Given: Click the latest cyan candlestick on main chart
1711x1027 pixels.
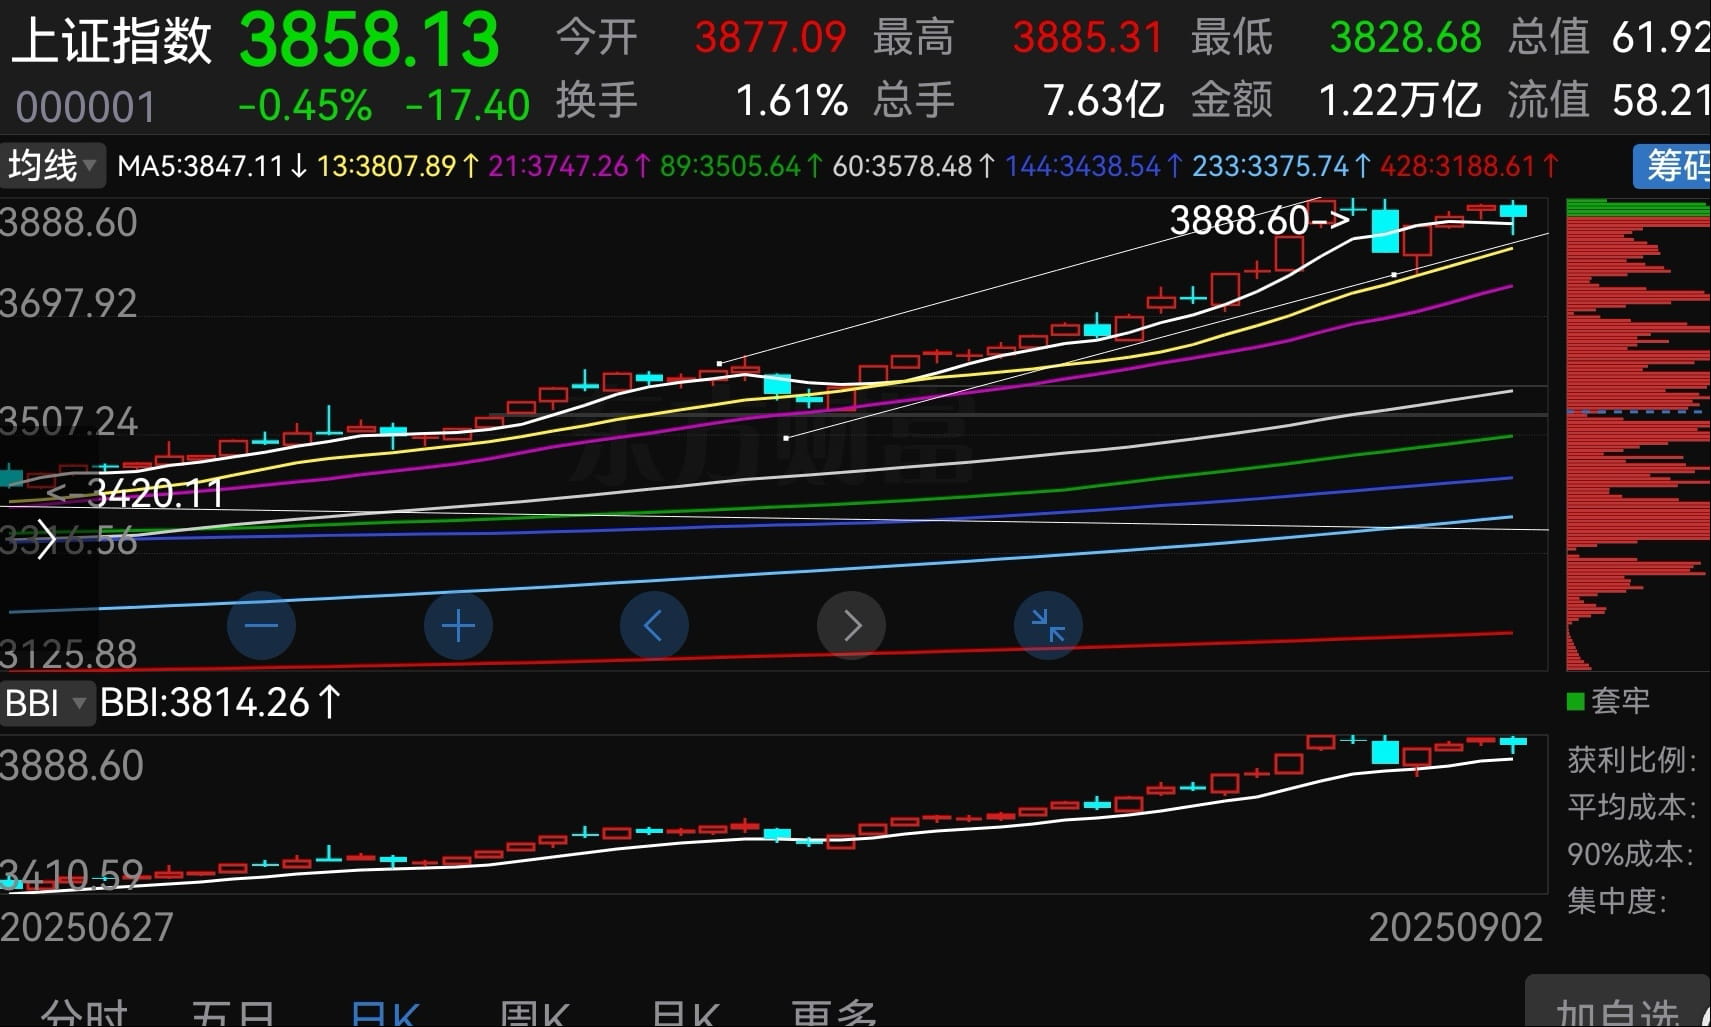Looking at the screenshot, I should (x=1513, y=211).
